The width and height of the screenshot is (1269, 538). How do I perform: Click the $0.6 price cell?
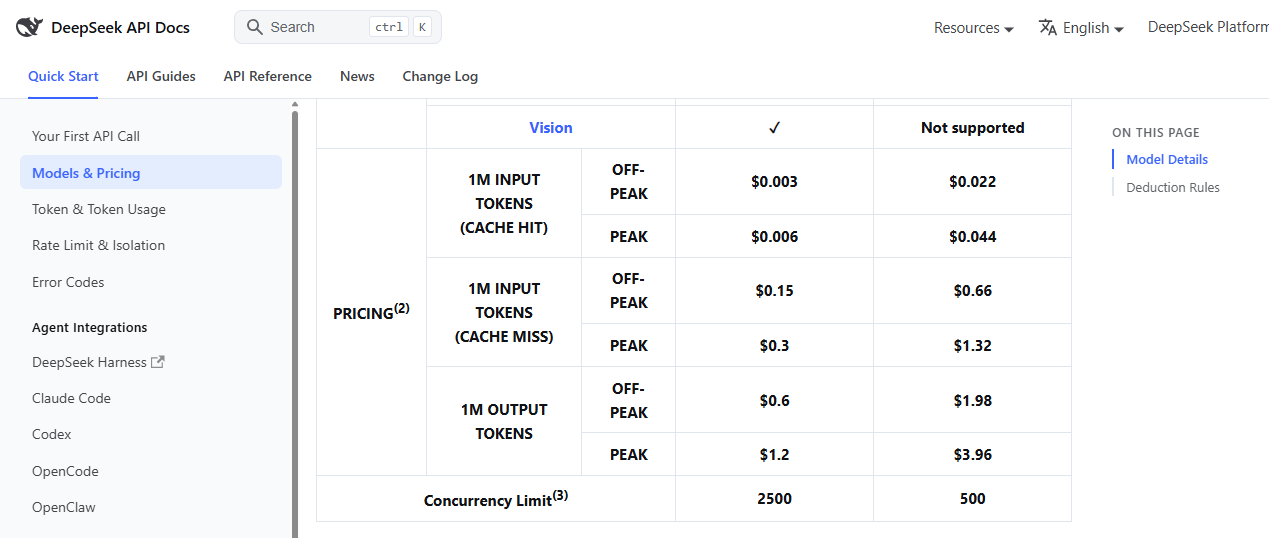(x=775, y=400)
